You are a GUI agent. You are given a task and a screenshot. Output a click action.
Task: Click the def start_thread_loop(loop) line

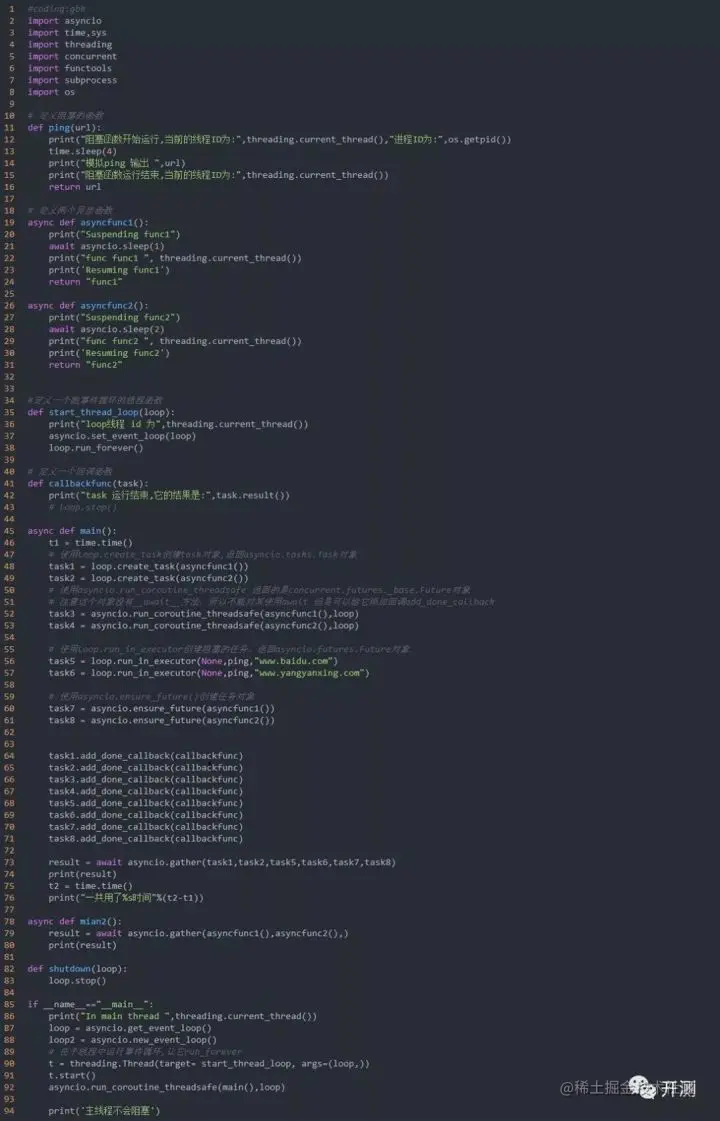click(x=101, y=412)
